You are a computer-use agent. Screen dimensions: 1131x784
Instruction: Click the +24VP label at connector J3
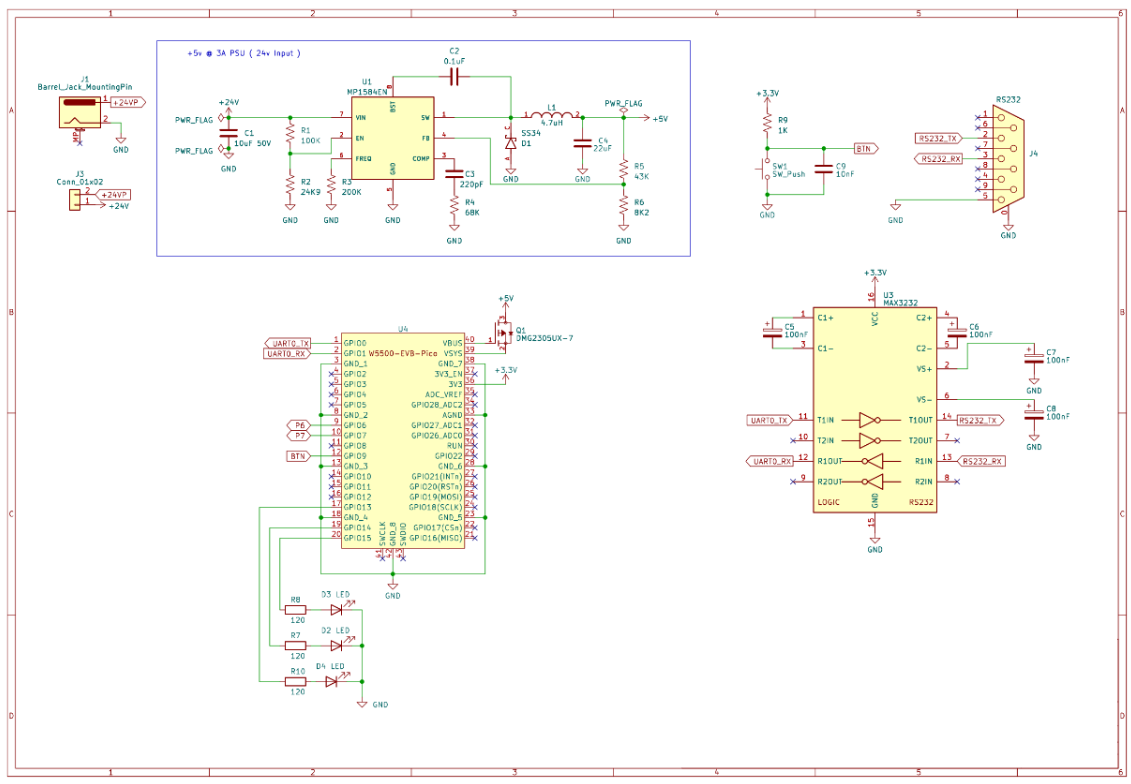[x=115, y=195]
